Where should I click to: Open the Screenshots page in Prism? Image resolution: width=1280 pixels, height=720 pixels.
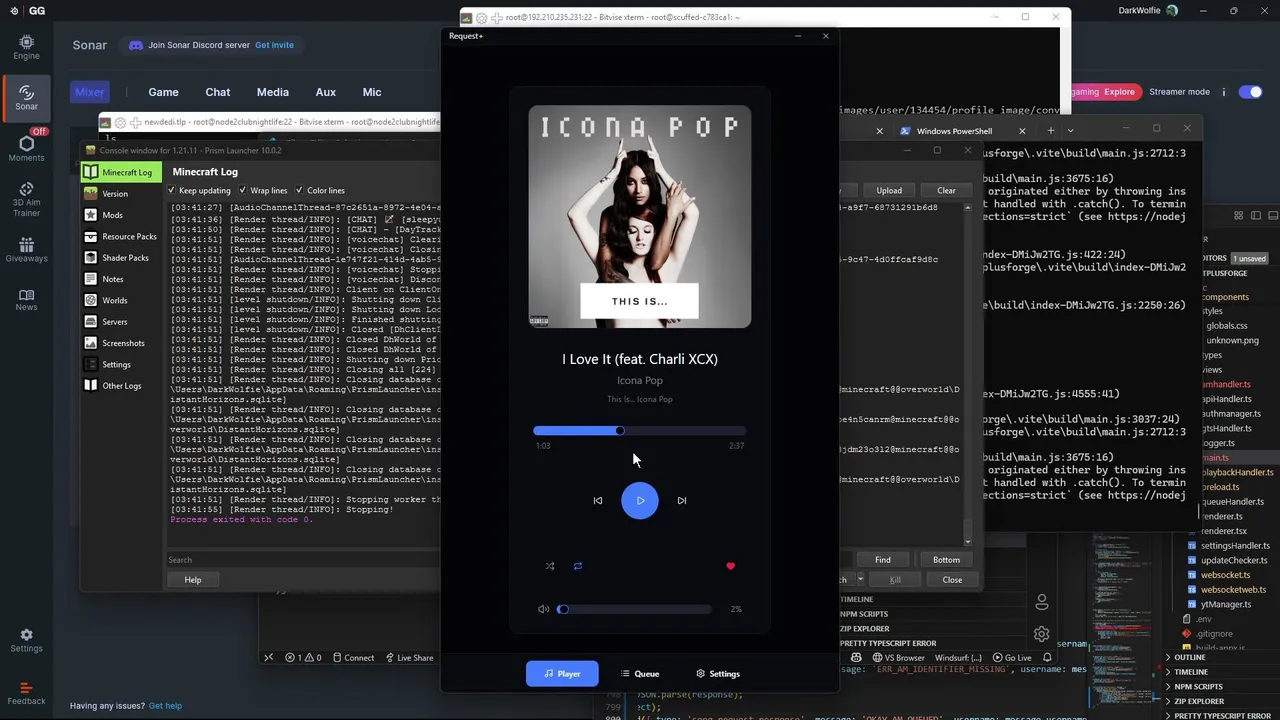[121, 343]
